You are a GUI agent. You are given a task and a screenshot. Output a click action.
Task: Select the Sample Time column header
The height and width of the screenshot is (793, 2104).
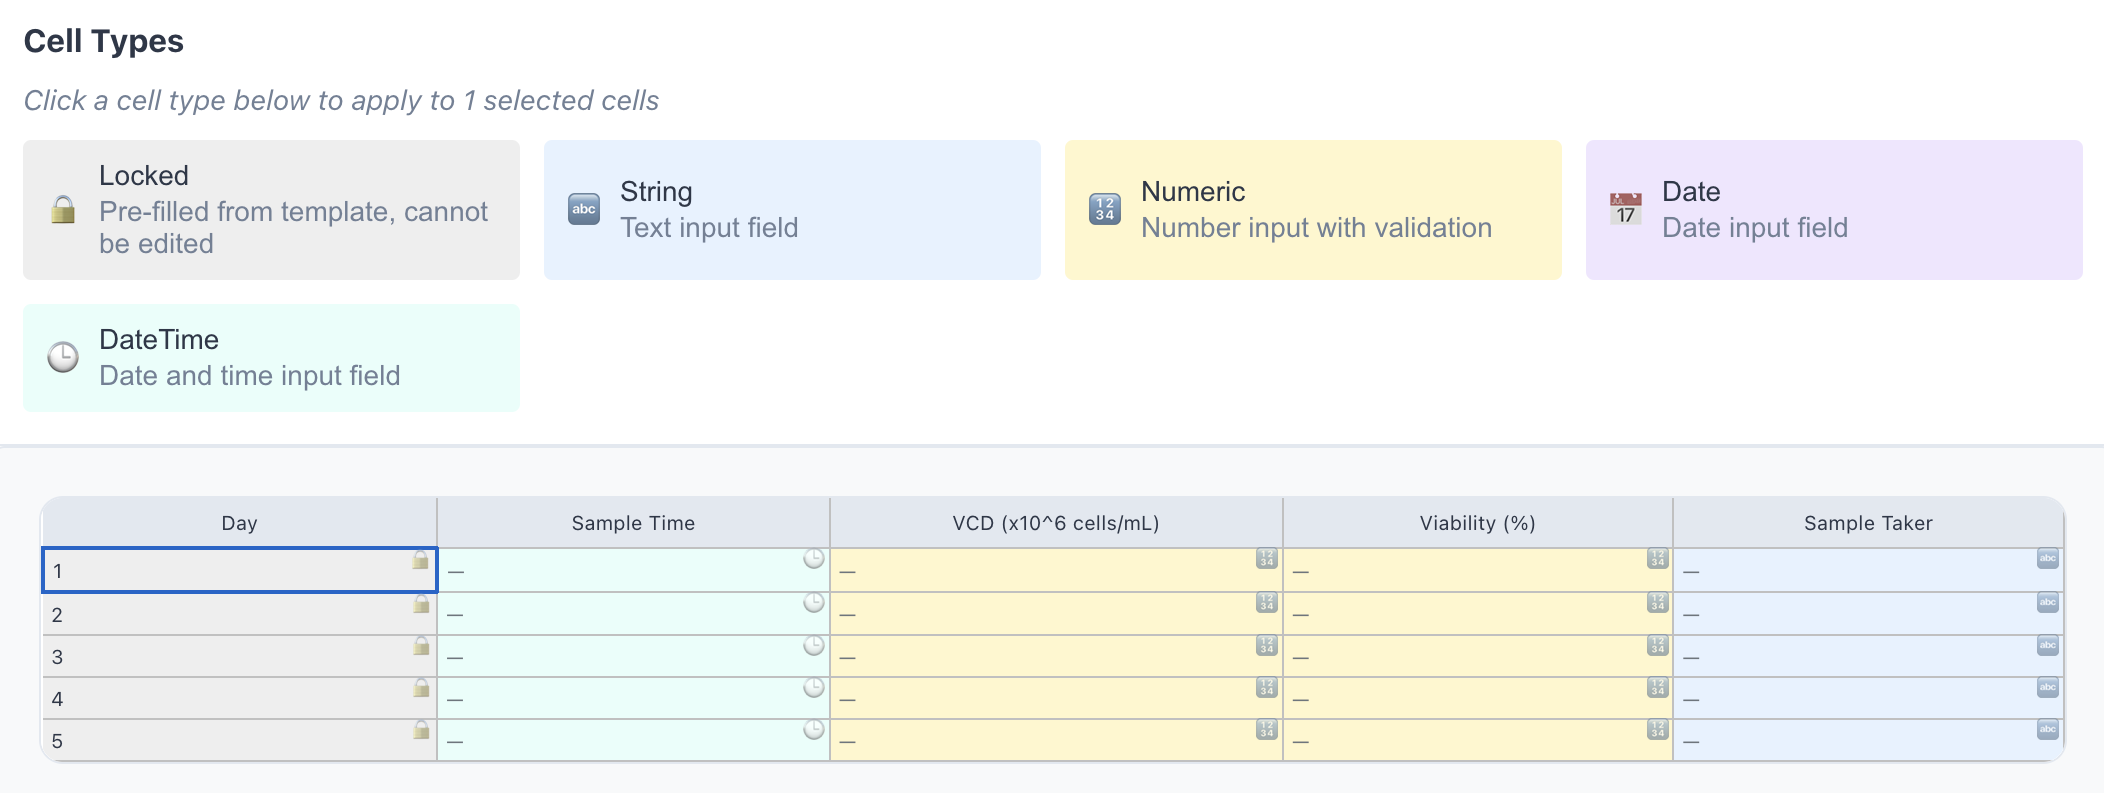(633, 523)
